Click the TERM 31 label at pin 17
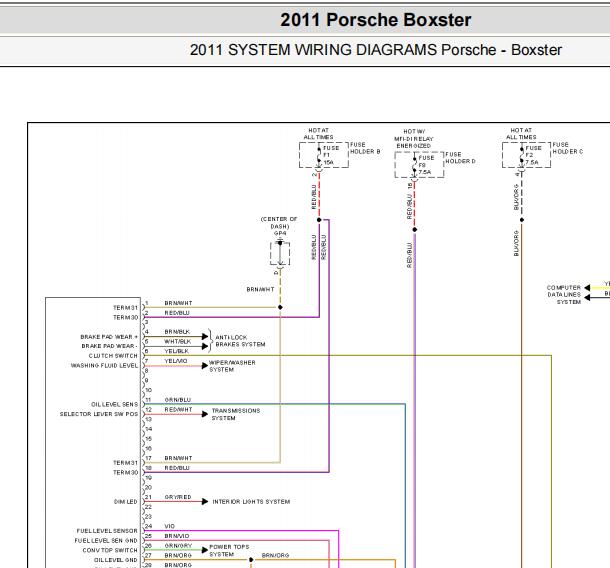Screen dimensions: 610x568 click(x=125, y=463)
